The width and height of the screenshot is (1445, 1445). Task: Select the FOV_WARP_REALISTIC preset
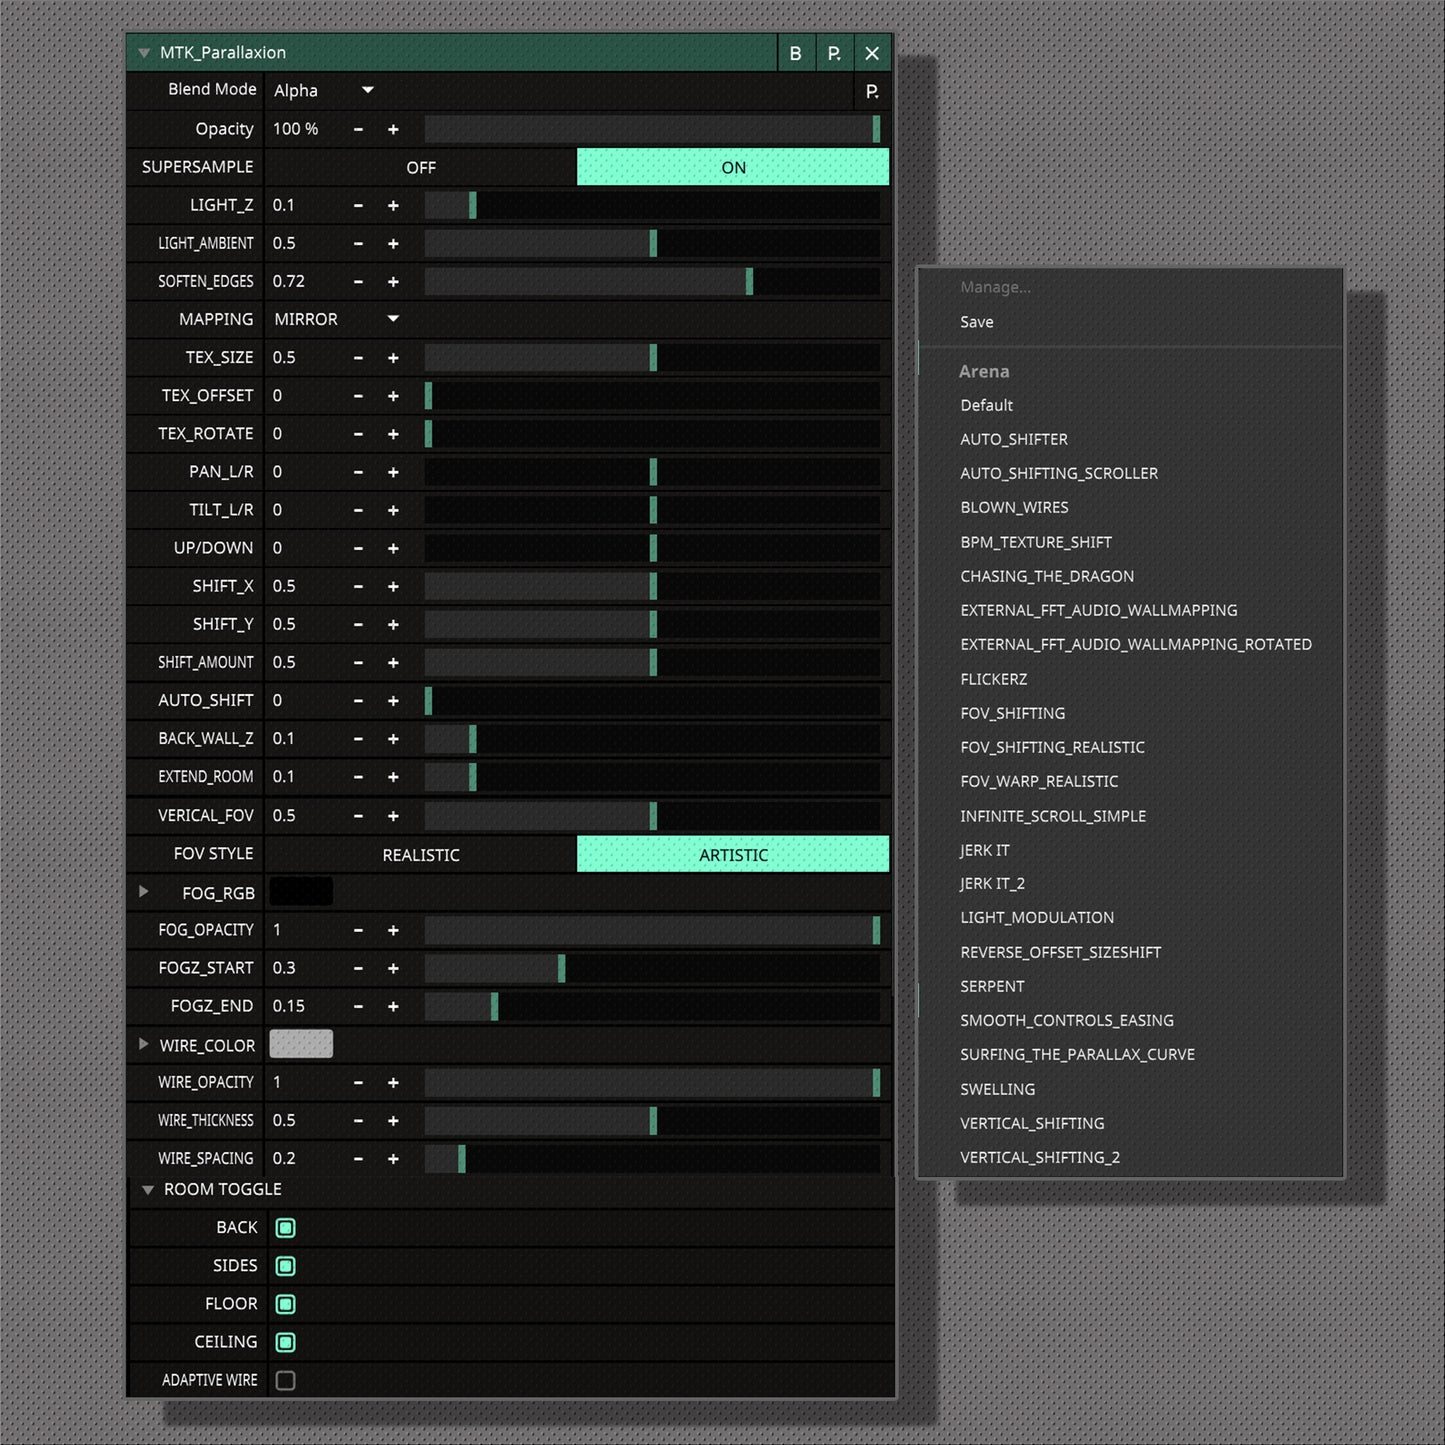1039,781
